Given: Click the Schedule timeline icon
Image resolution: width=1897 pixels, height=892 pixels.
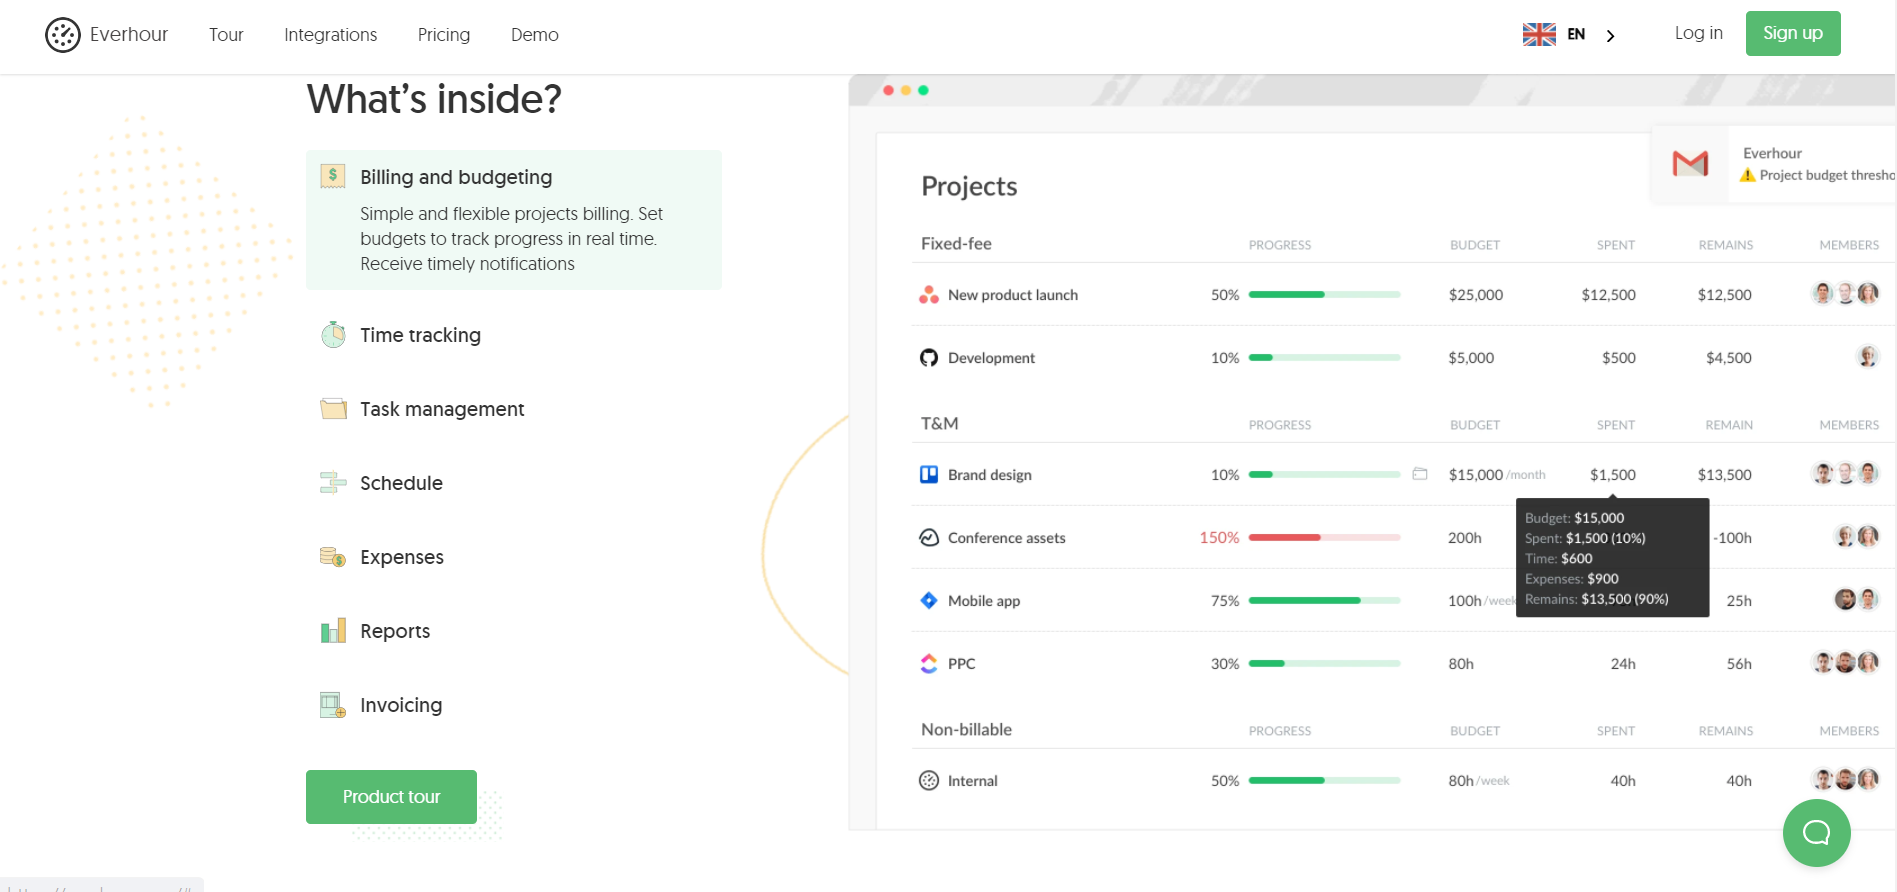Looking at the screenshot, I should (333, 482).
